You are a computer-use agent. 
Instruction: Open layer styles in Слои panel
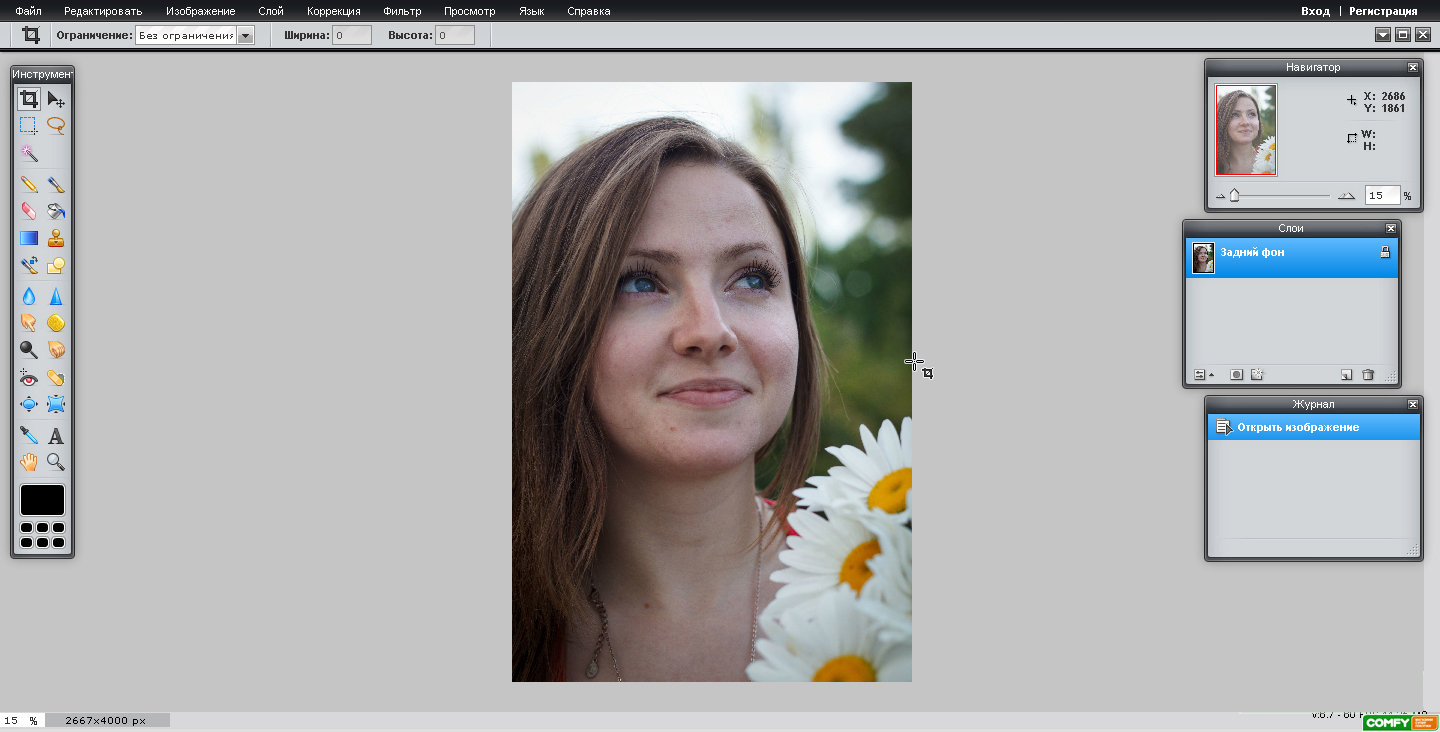[x=1258, y=375]
